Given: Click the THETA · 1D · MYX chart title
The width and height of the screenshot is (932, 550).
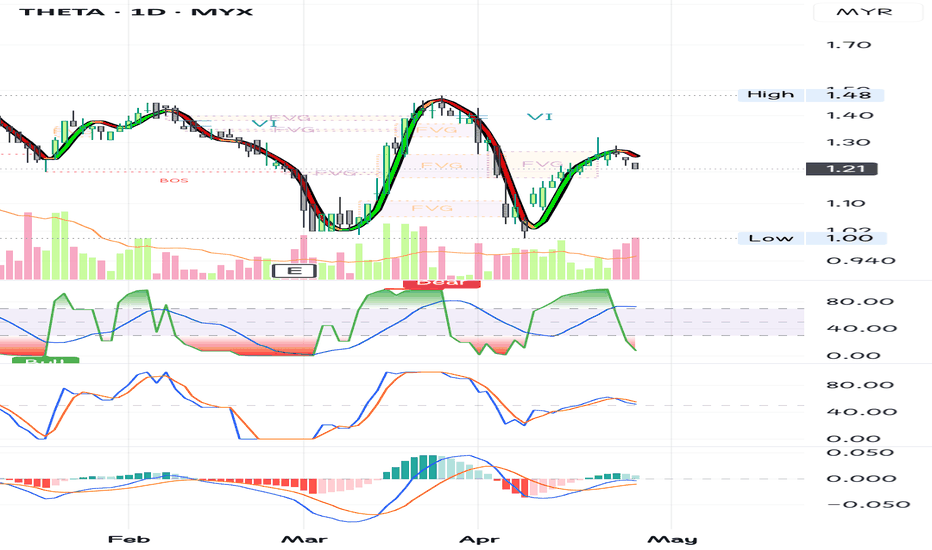Looking at the screenshot, I should (136, 12).
